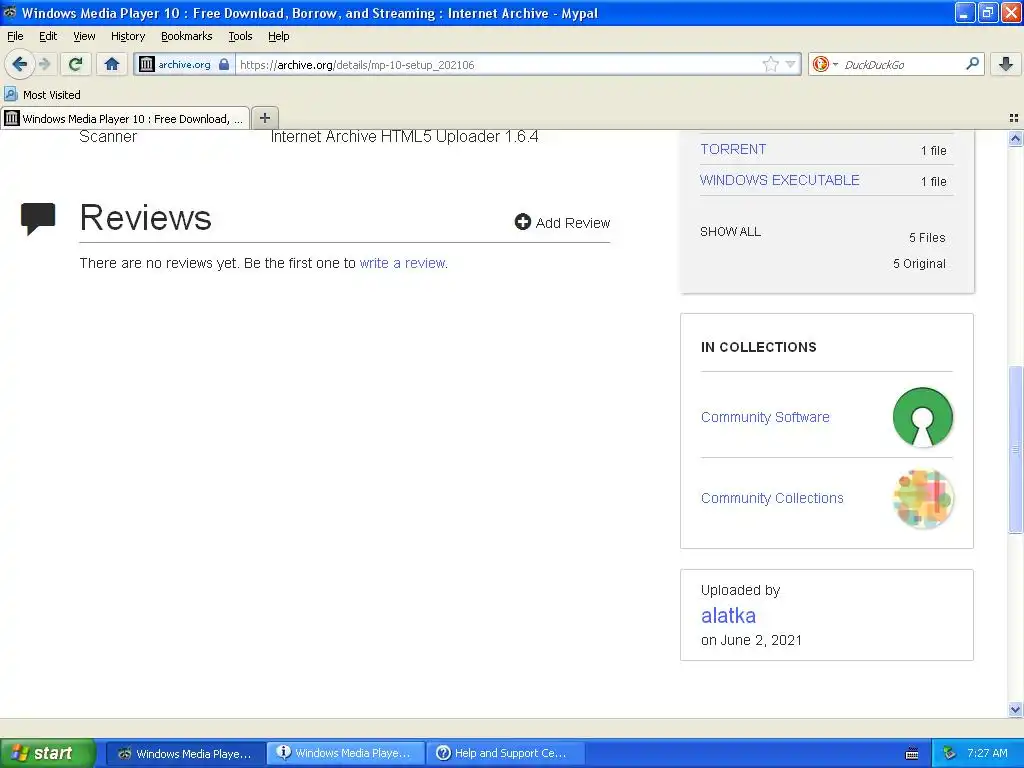Go to the Home page icon
The image size is (1024, 768).
[112, 64]
